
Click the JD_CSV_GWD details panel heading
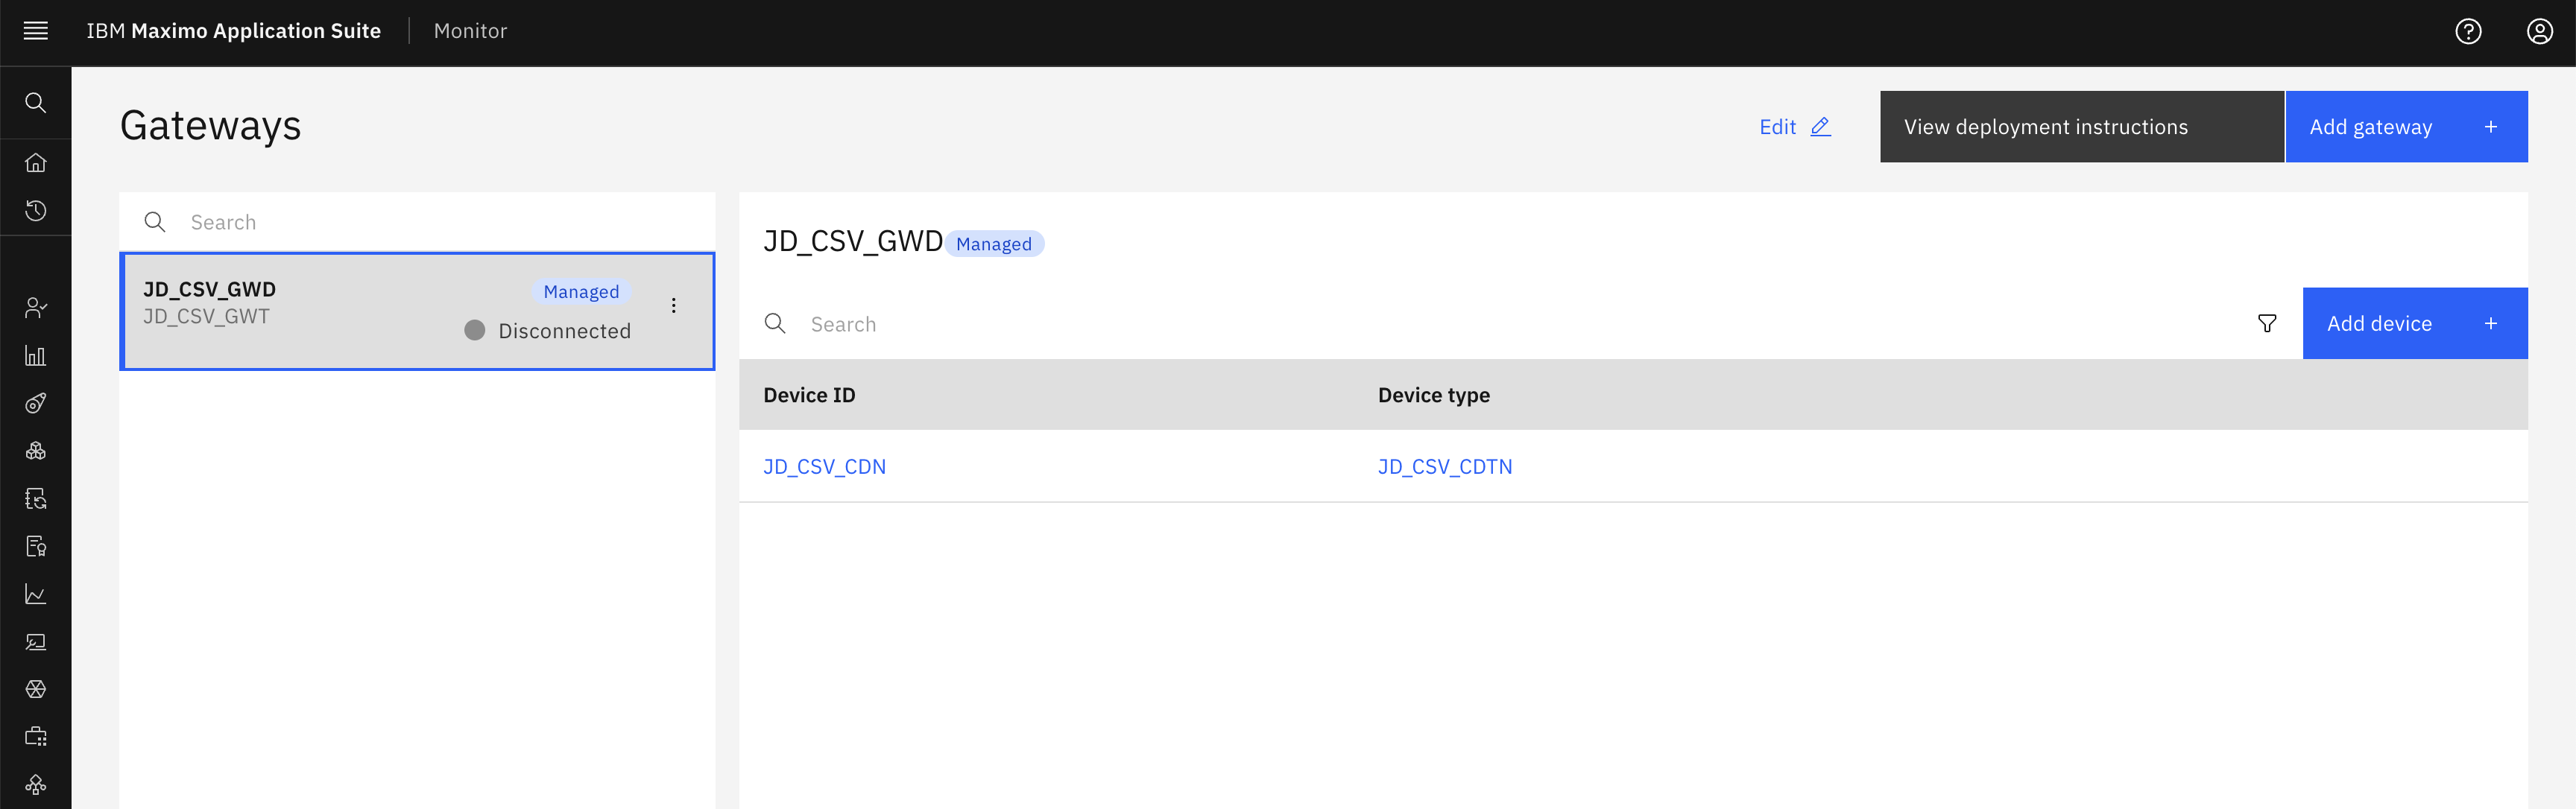click(x=853, y=242)
